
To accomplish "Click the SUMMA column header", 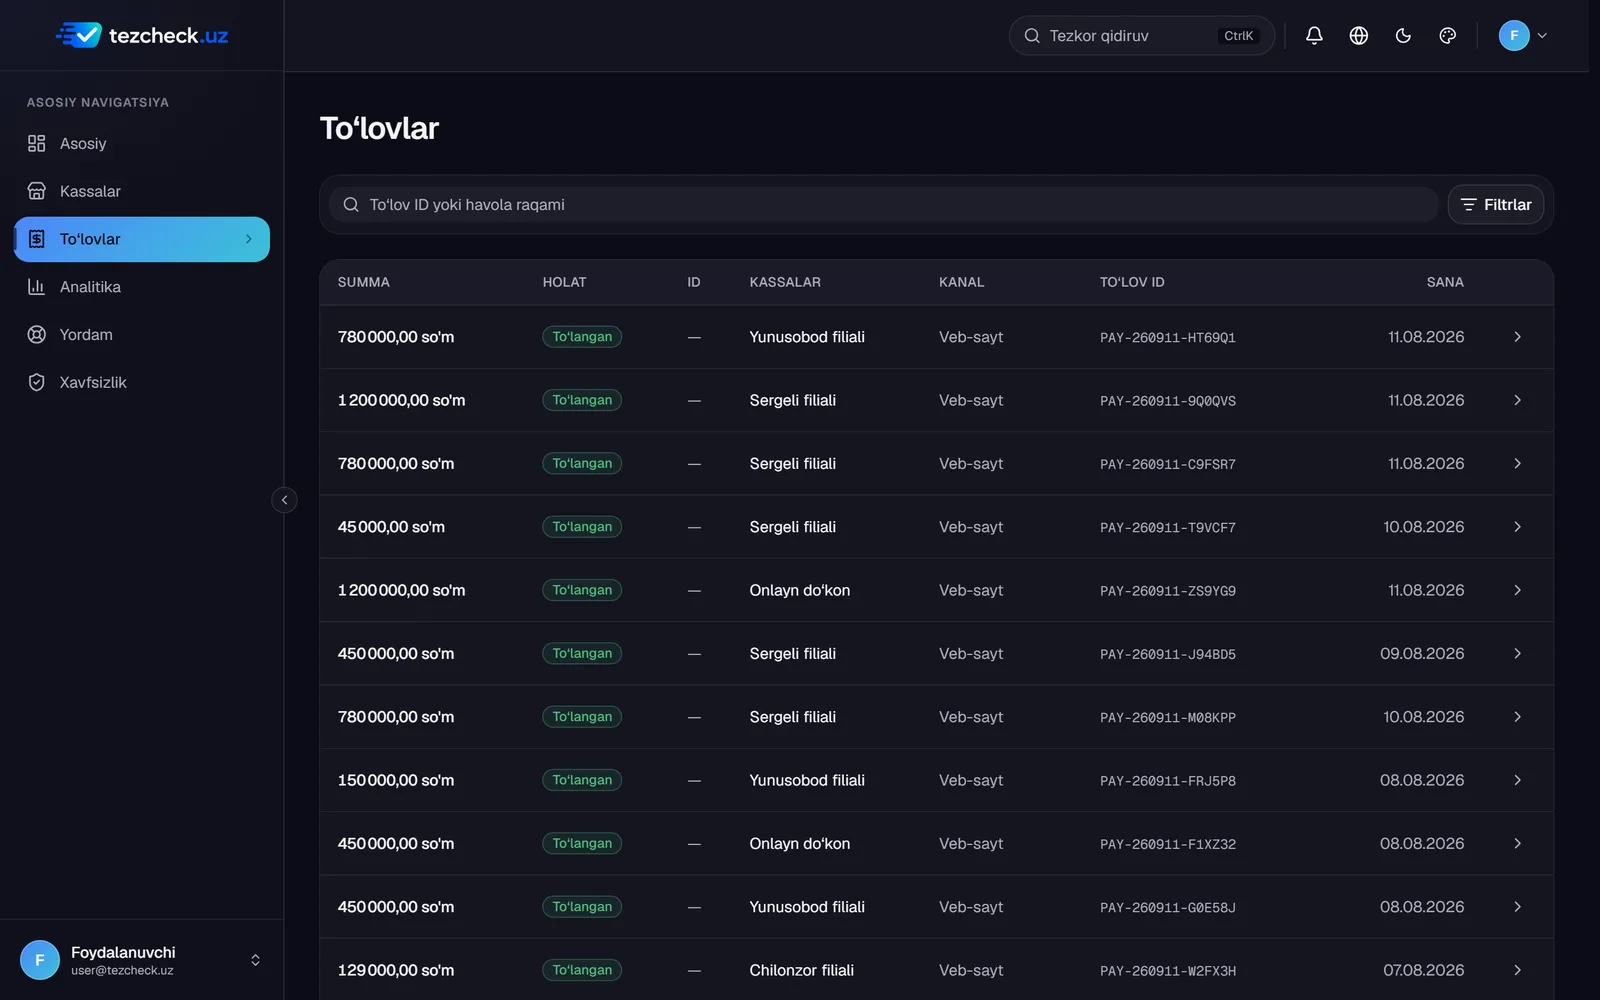I will point(364,282).
